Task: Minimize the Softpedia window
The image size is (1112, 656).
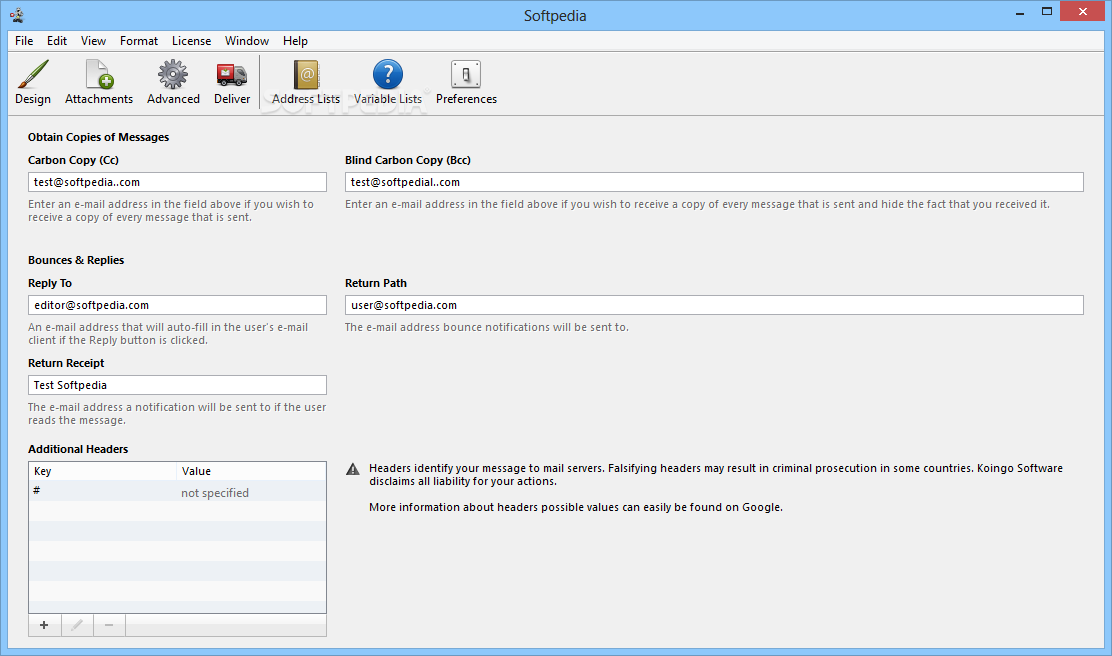Action: point(1020,12)
